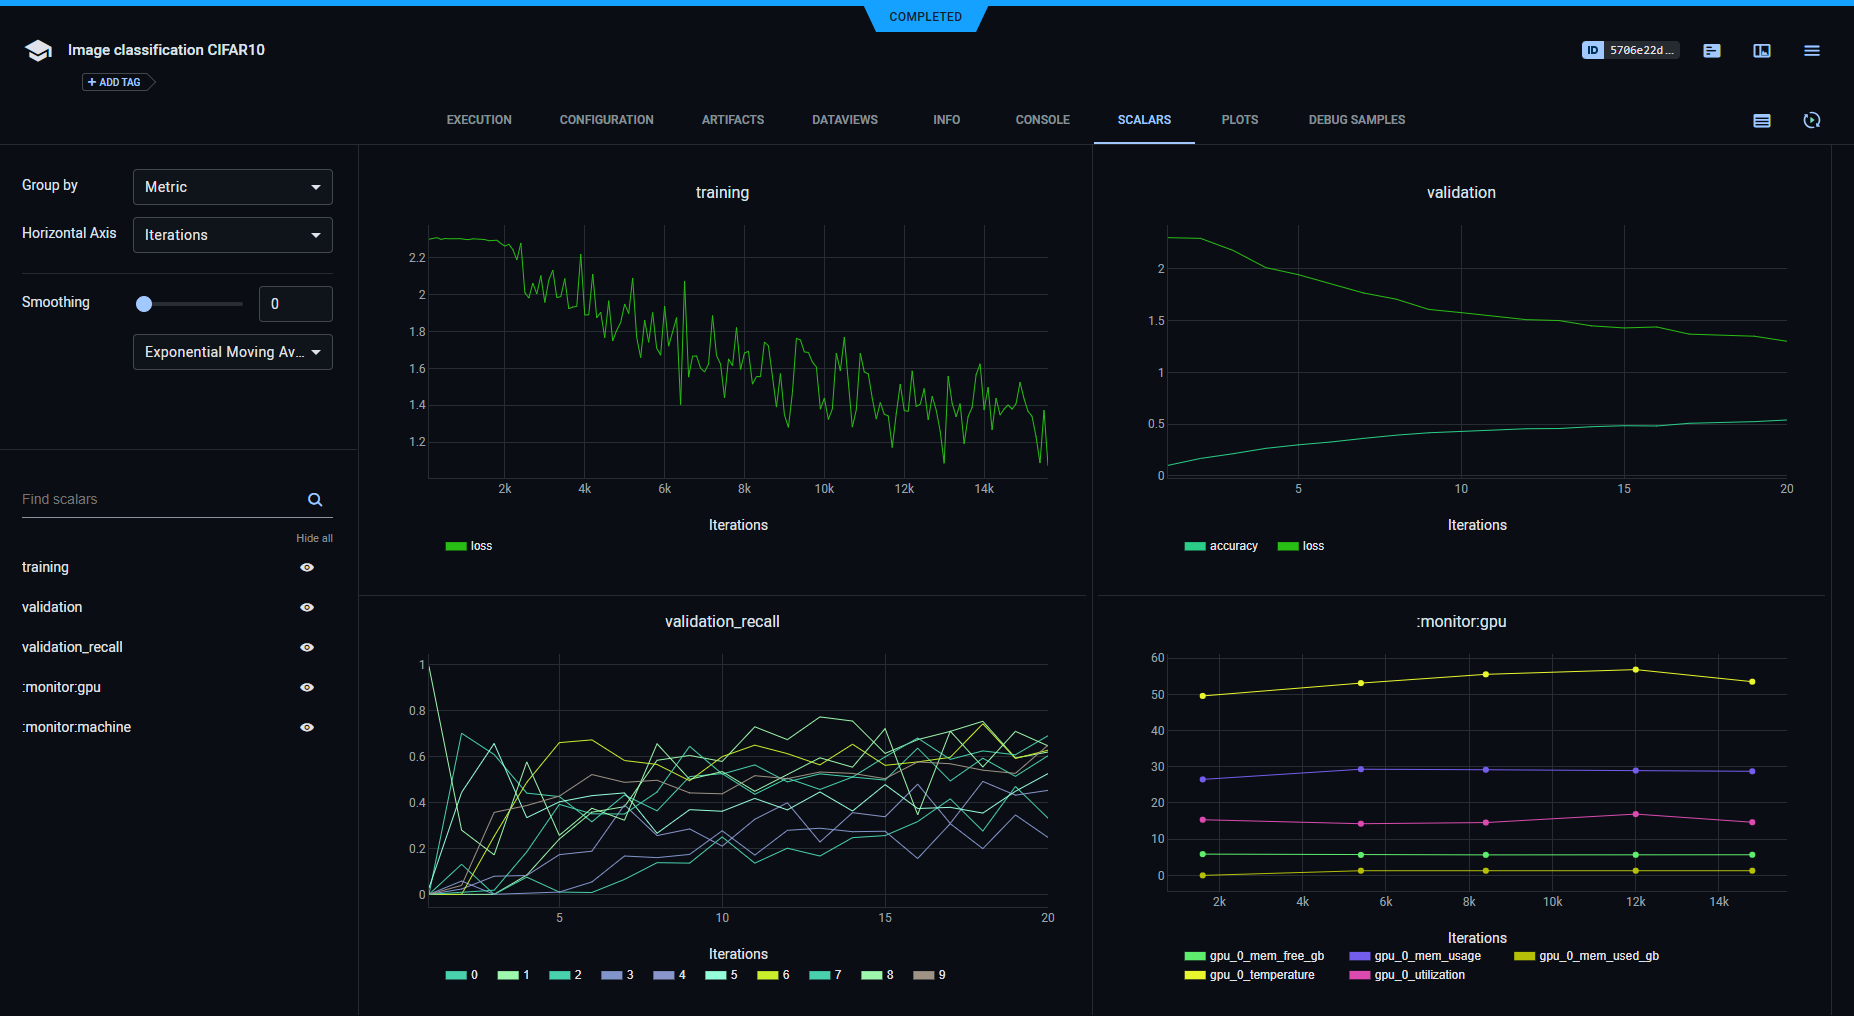The width and height of the screenshot is (1854, 1016).
Task: Click the scalar settings list icon
Action: 1761,121
